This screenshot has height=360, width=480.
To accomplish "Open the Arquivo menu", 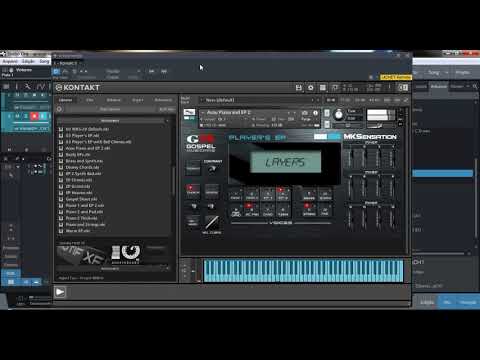I will coord(10,61).
